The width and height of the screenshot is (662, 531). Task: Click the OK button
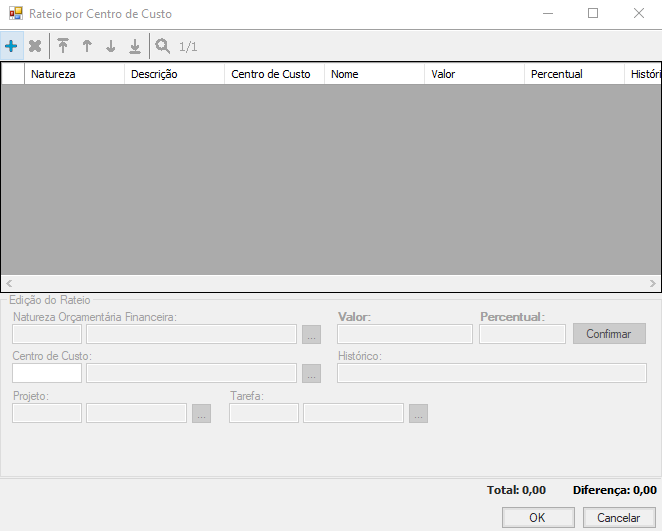tap(537, 518)
